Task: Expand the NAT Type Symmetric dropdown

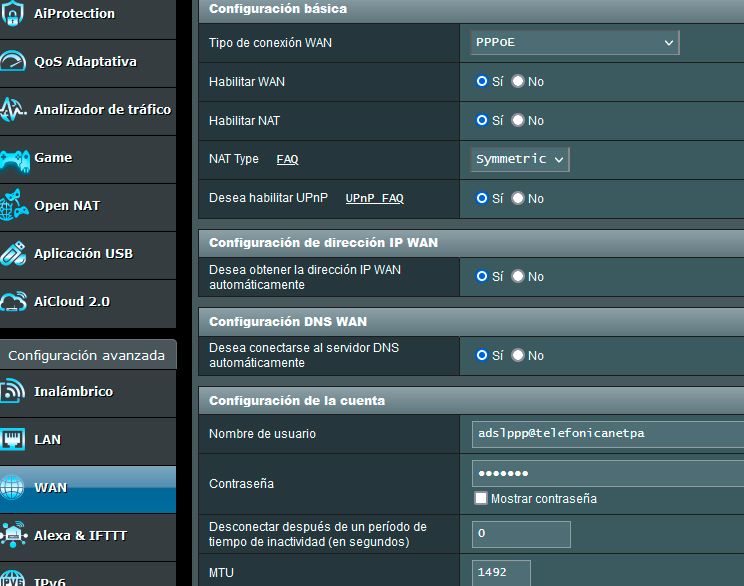Action: 520,159
